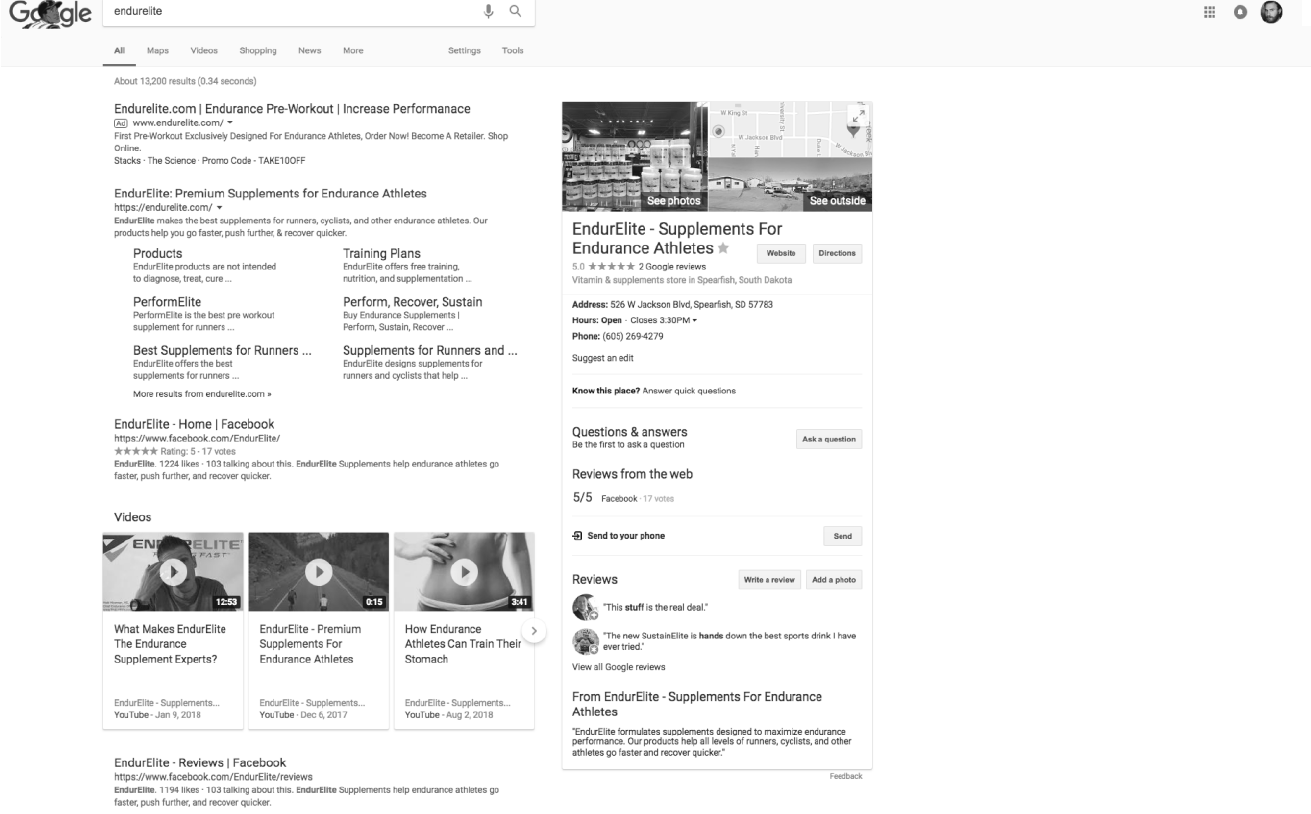This screenshot has width=1311, height=814.
Task: Open EndurElite - Home Facebook result
Action: point(194,424)
